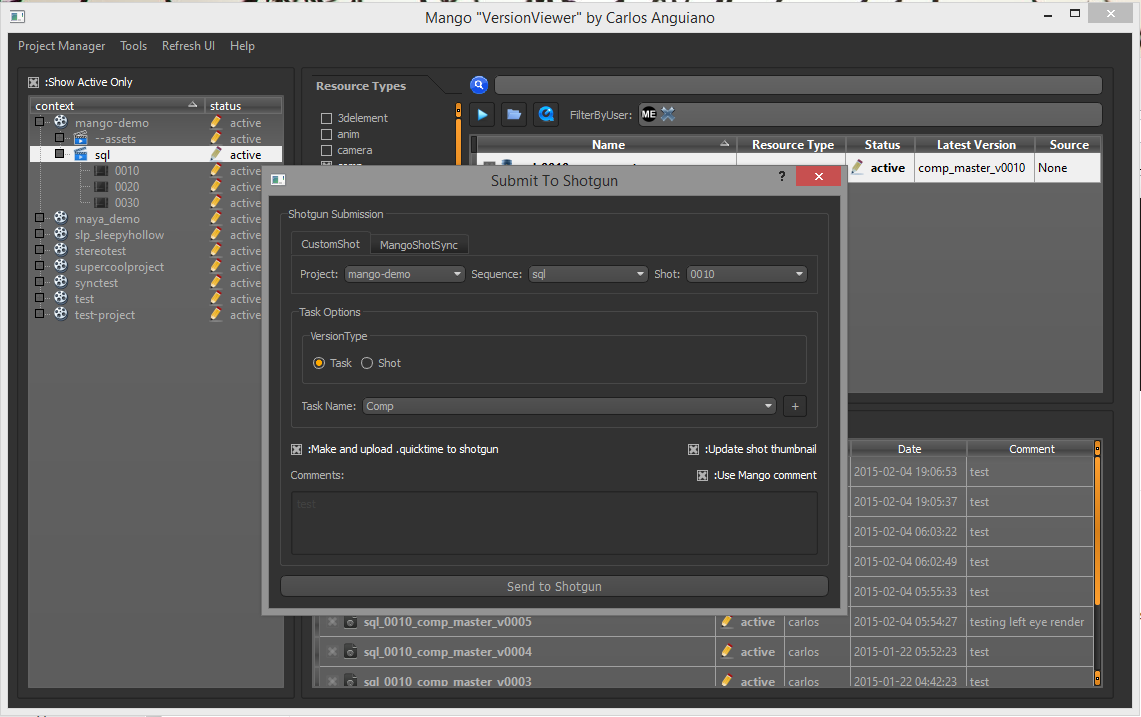Sort by Latest Version column header
Viewport: 1141px width, 717px height.
pyautogui.click(x=976, y=145)
